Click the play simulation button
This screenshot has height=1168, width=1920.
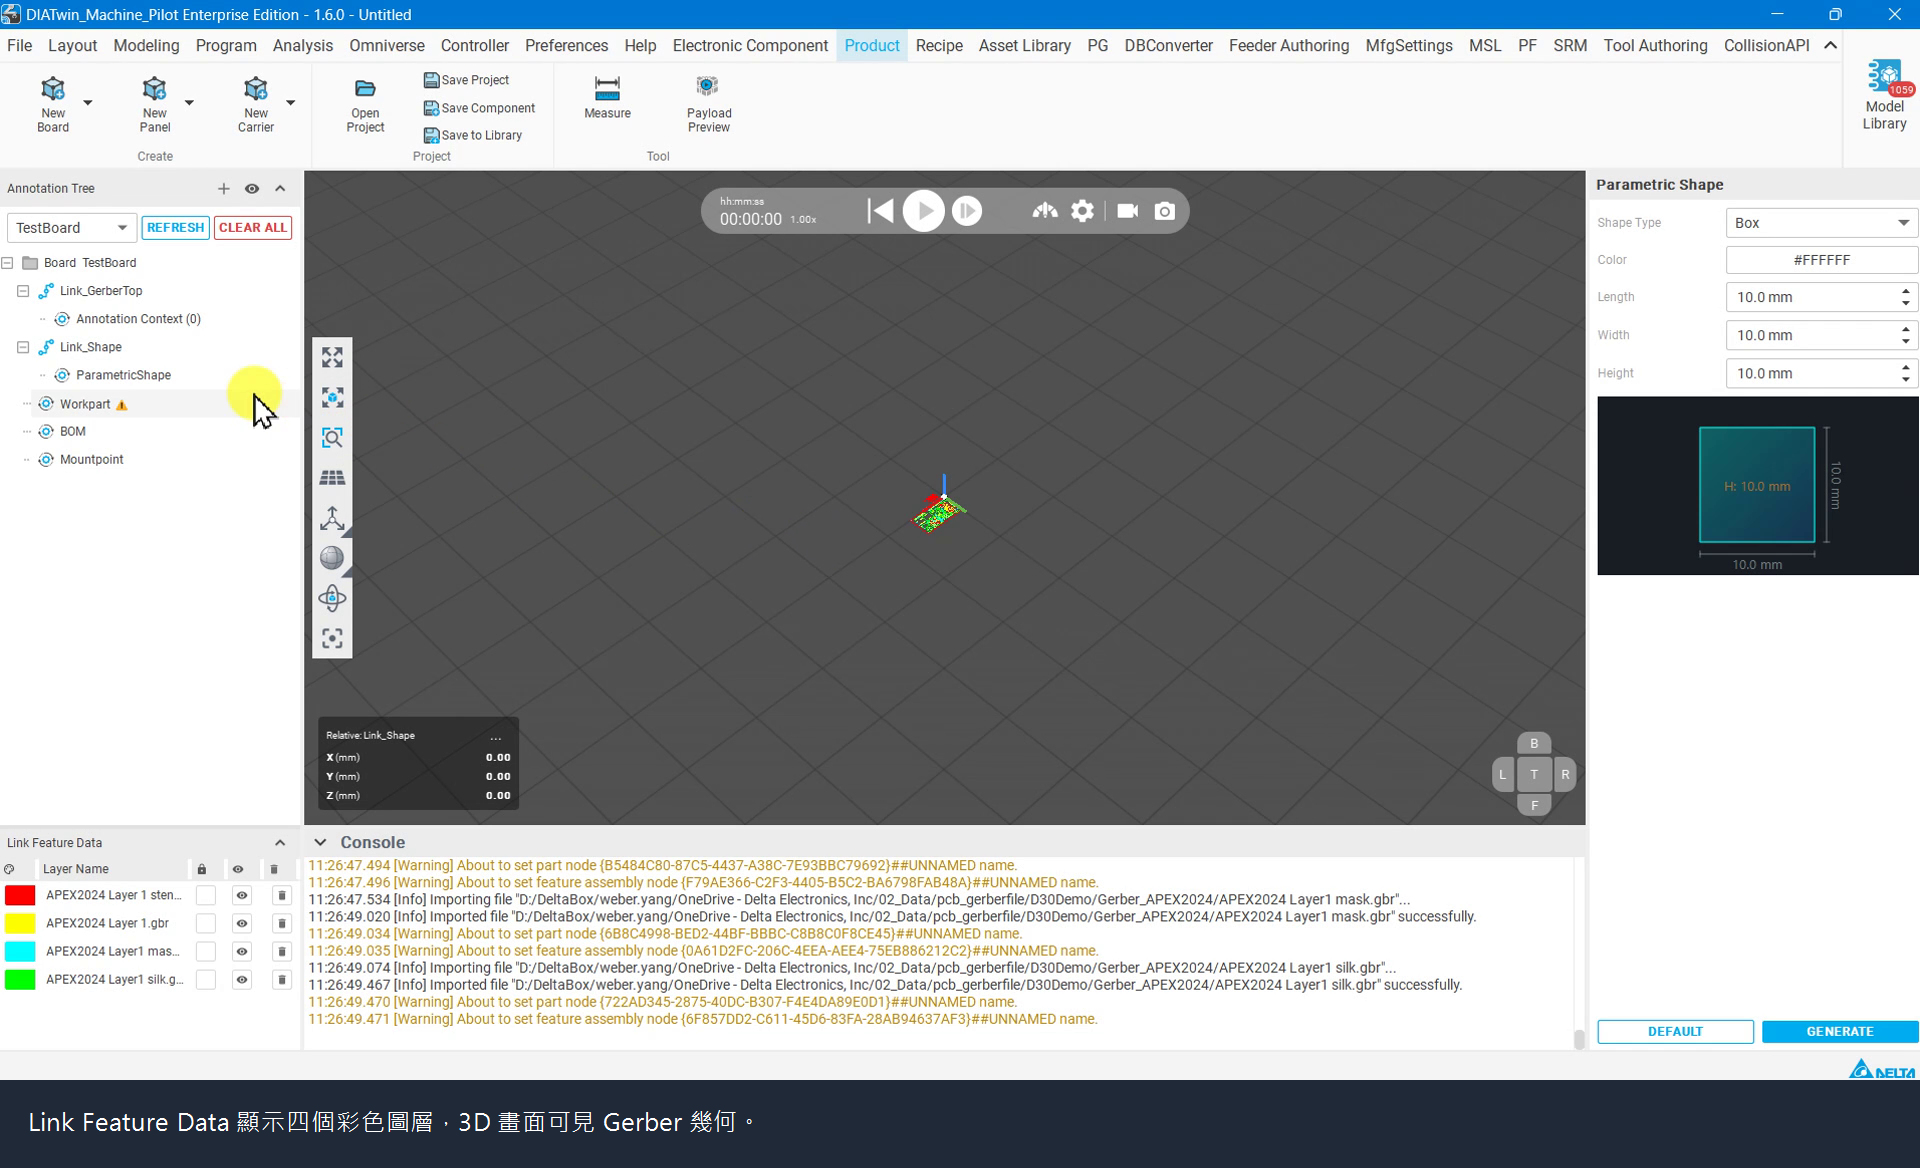[x=923, y=211]
